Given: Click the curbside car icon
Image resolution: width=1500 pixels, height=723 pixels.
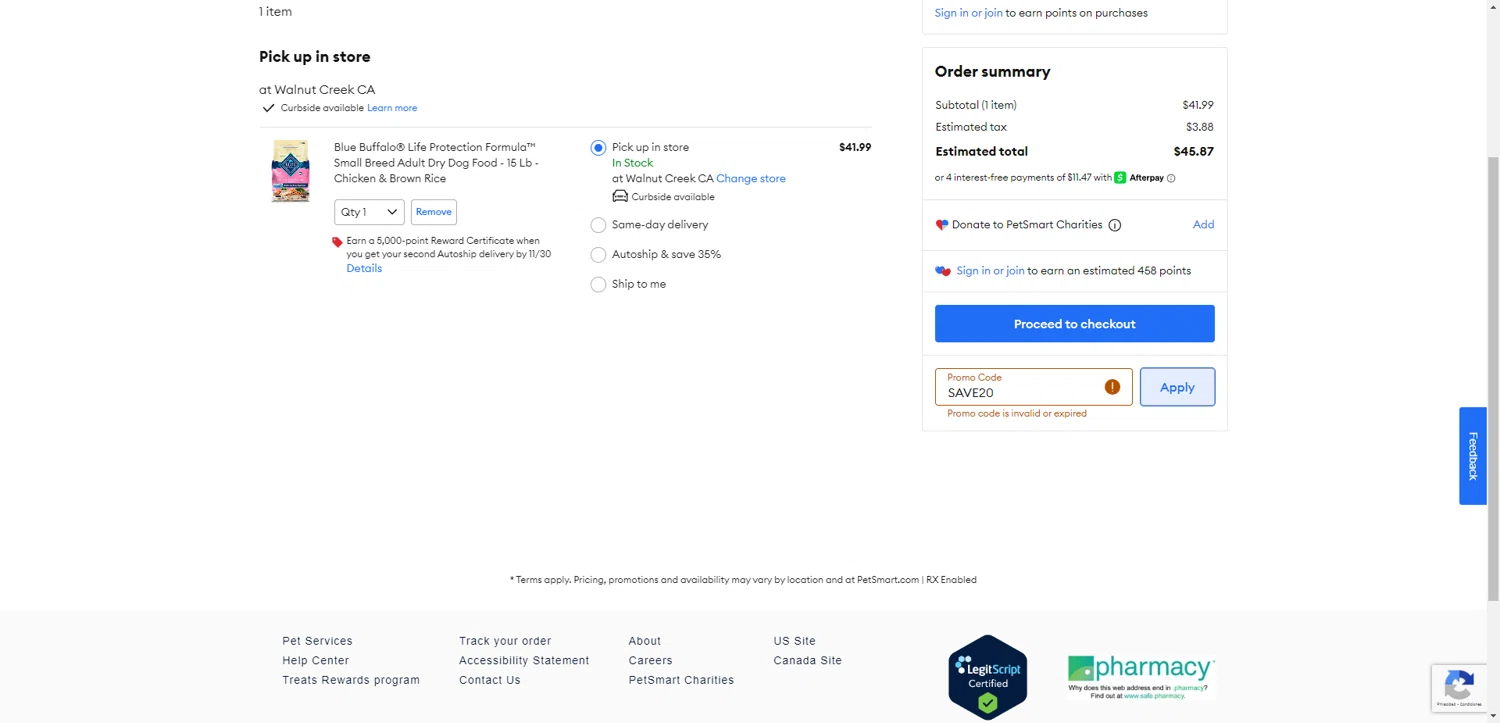Looking at the screenshot, I should [620, 196].
